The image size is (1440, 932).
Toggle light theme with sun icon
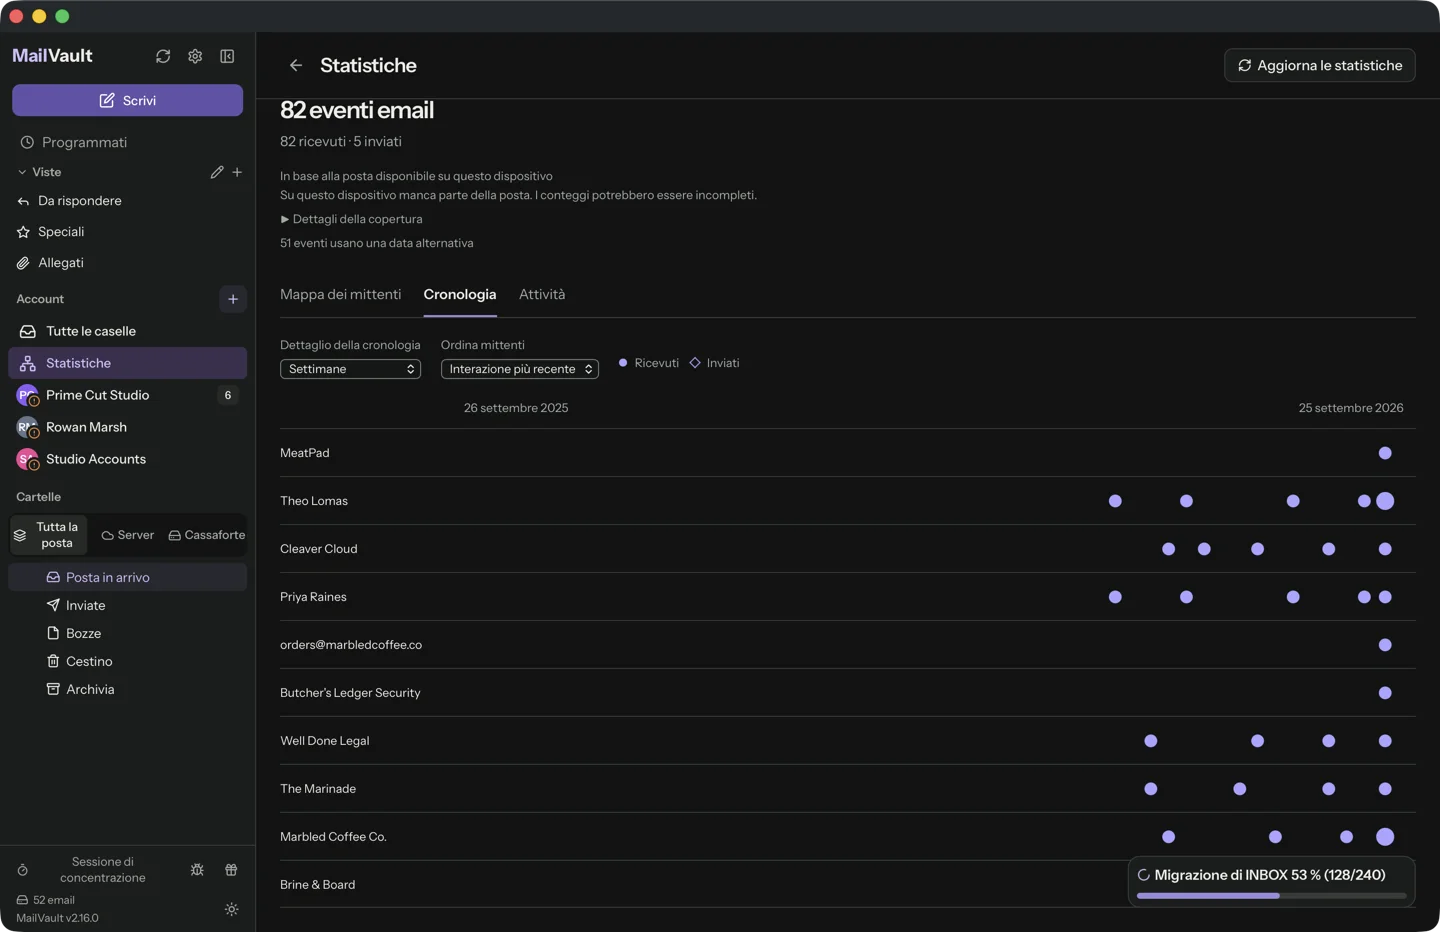[x=231, y=909]
